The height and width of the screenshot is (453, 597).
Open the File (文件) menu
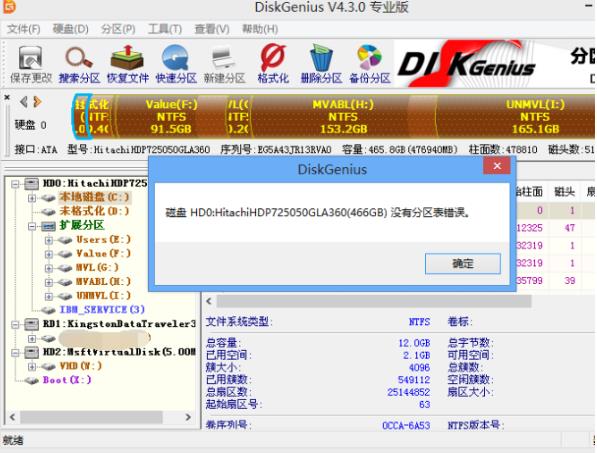(x=24, y=29)
